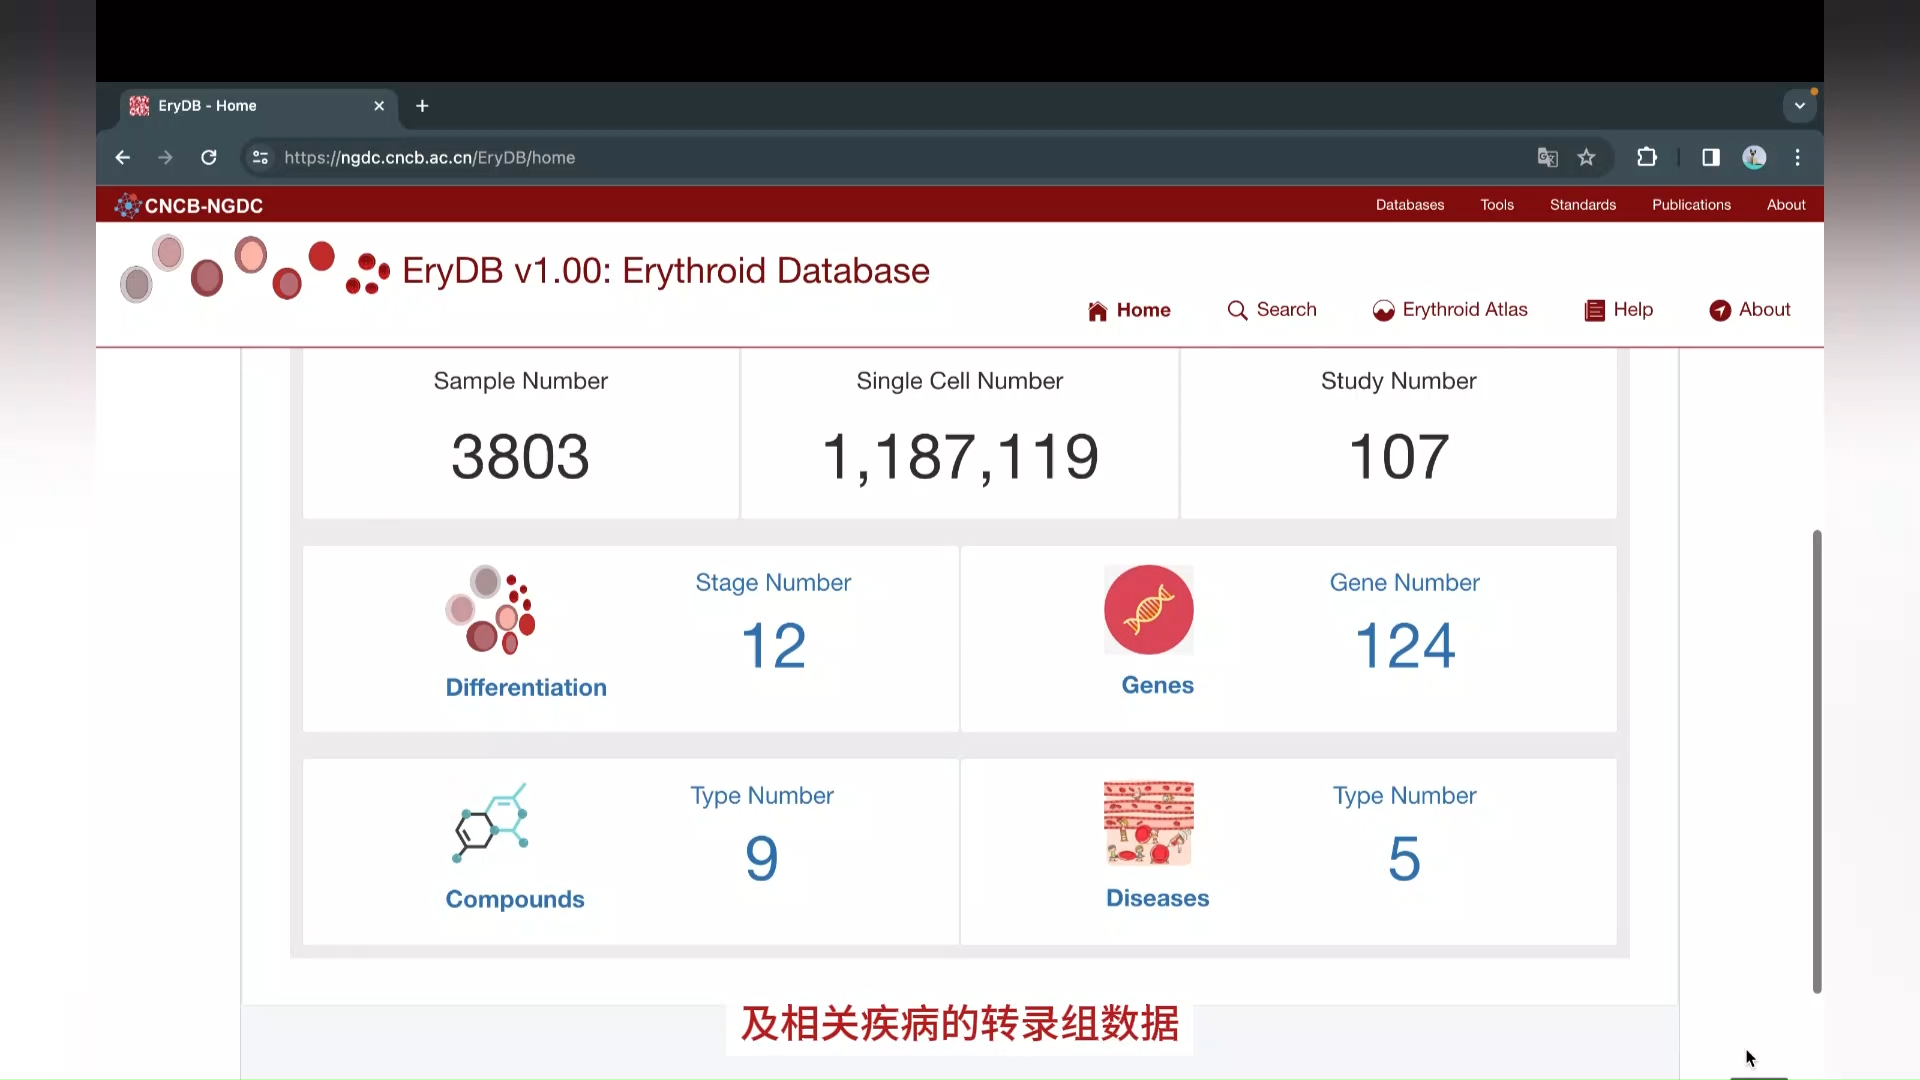Viewport: 1920px width, 1080px height.
Task: Click the Search magnifying glass icon
Action: click(1236, 309)
